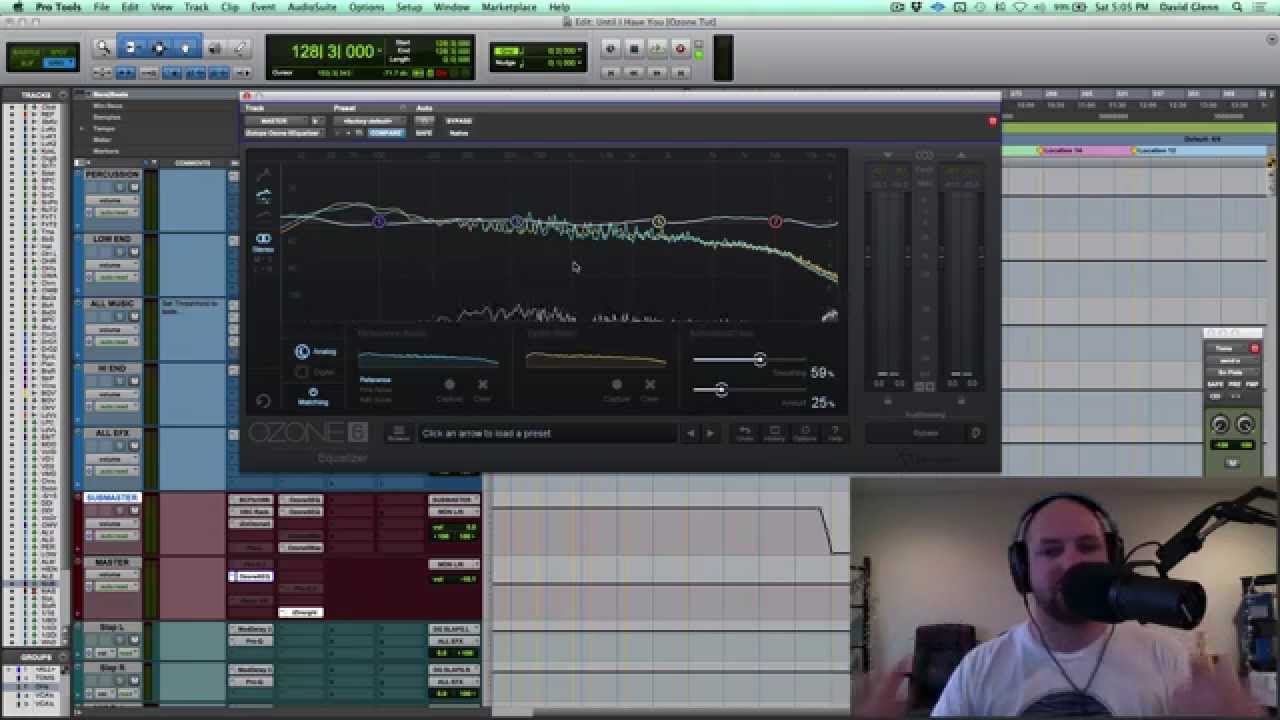This screenshot has height=720, width=1280.
Task: Click EQ node 1 on the curve
Action: pyautogui.click(x=378, y=221)
